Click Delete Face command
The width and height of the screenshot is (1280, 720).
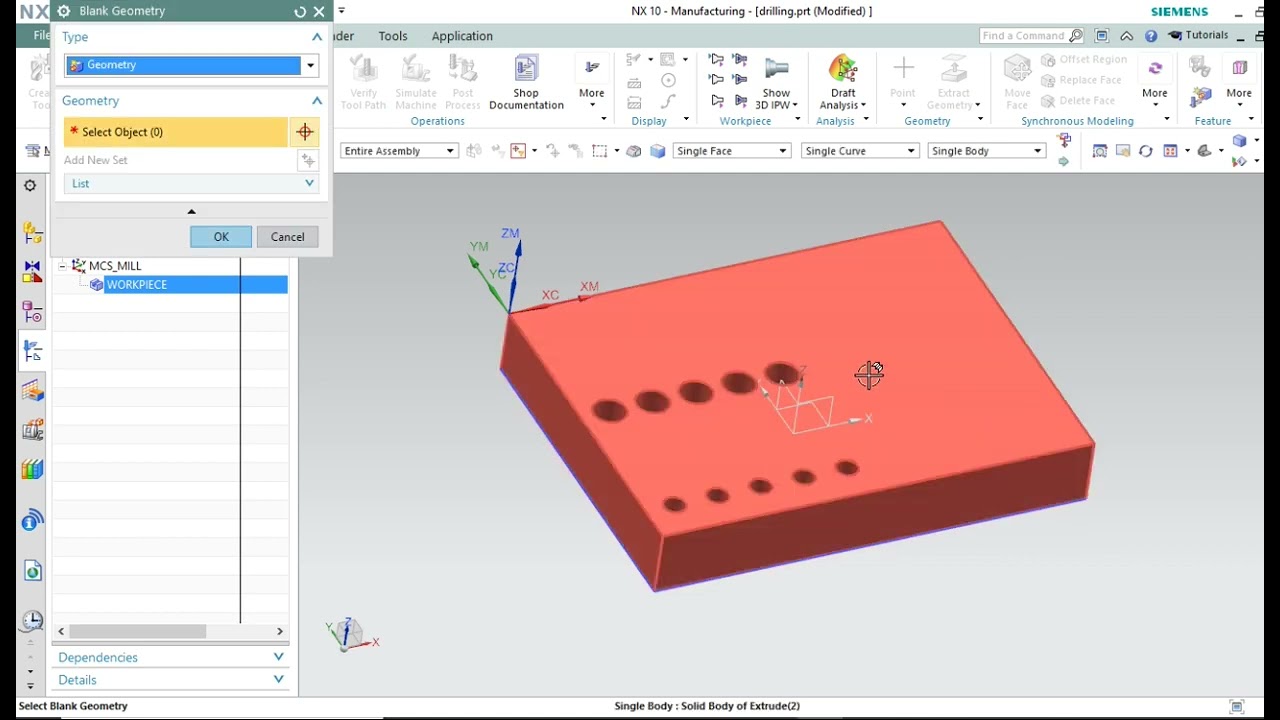1078,100
